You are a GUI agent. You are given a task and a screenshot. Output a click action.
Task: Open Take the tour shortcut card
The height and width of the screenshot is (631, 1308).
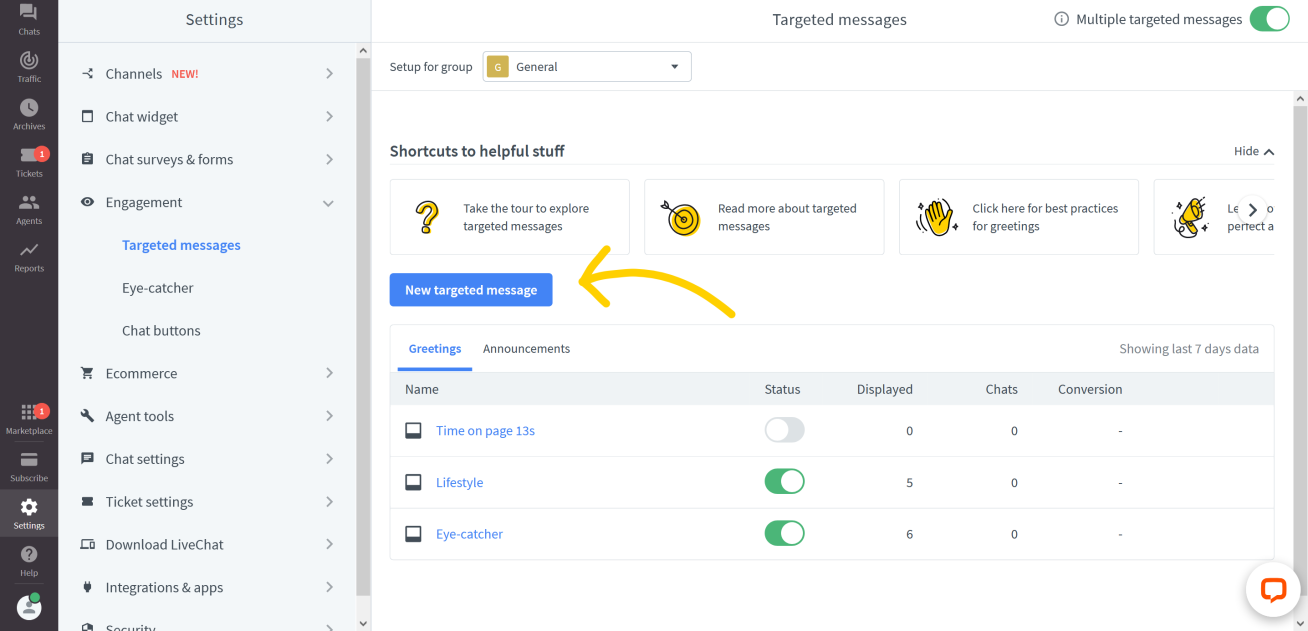tap(510, 217)
